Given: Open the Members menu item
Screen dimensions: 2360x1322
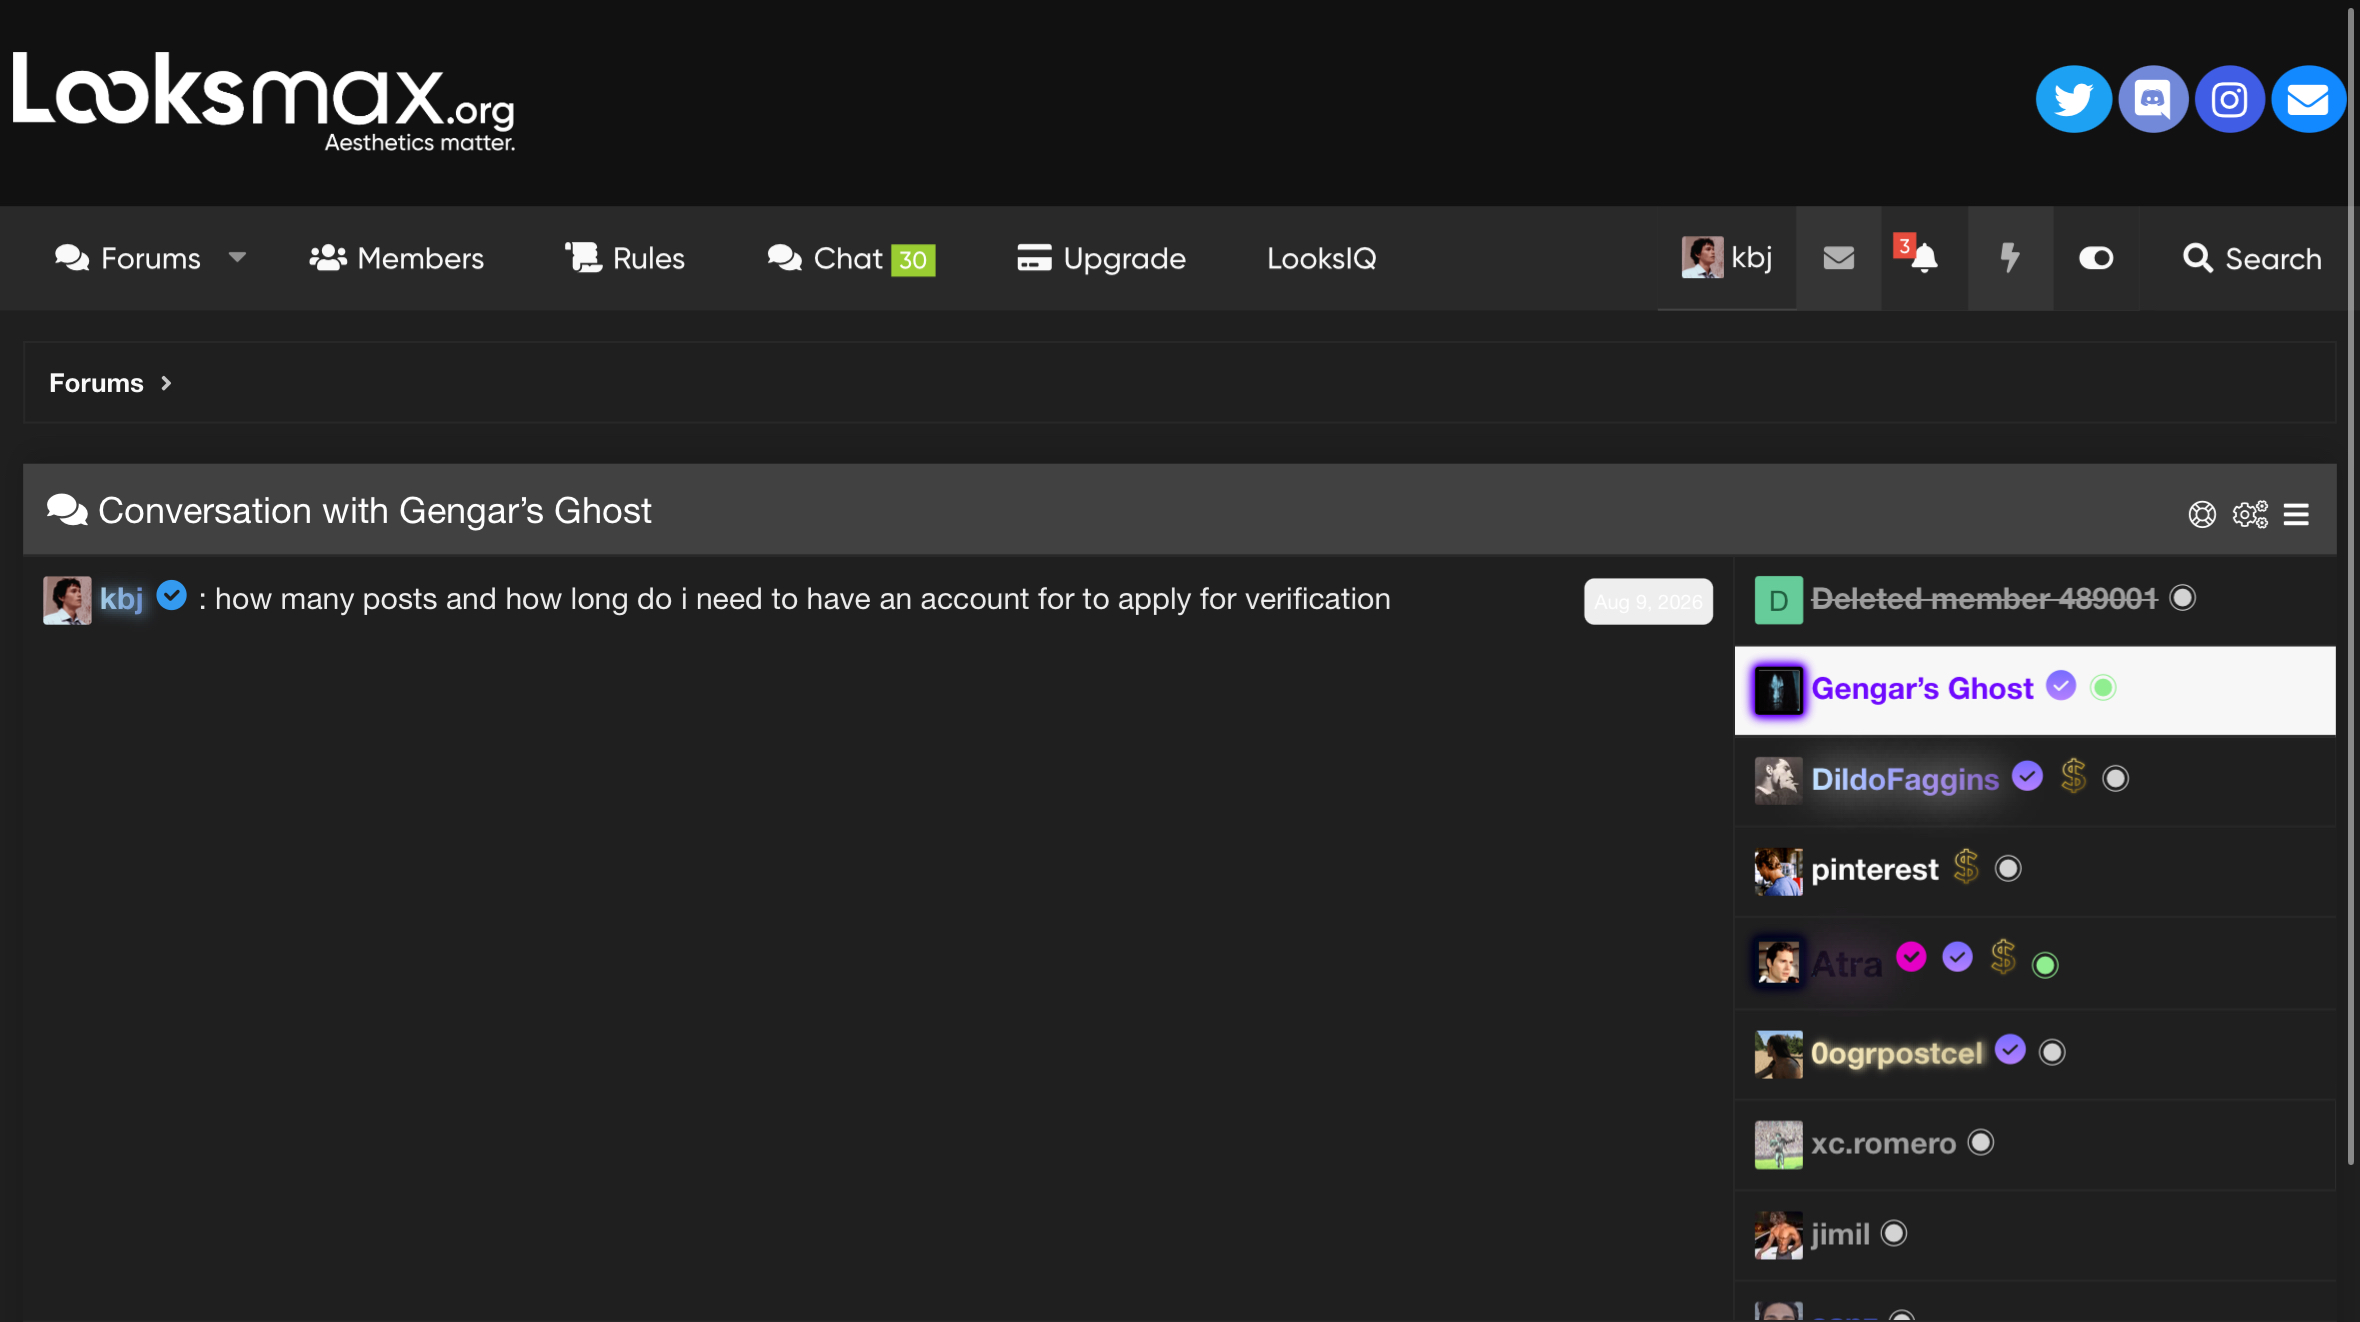Looking at the screenshot, I should (x=396, y=258).
